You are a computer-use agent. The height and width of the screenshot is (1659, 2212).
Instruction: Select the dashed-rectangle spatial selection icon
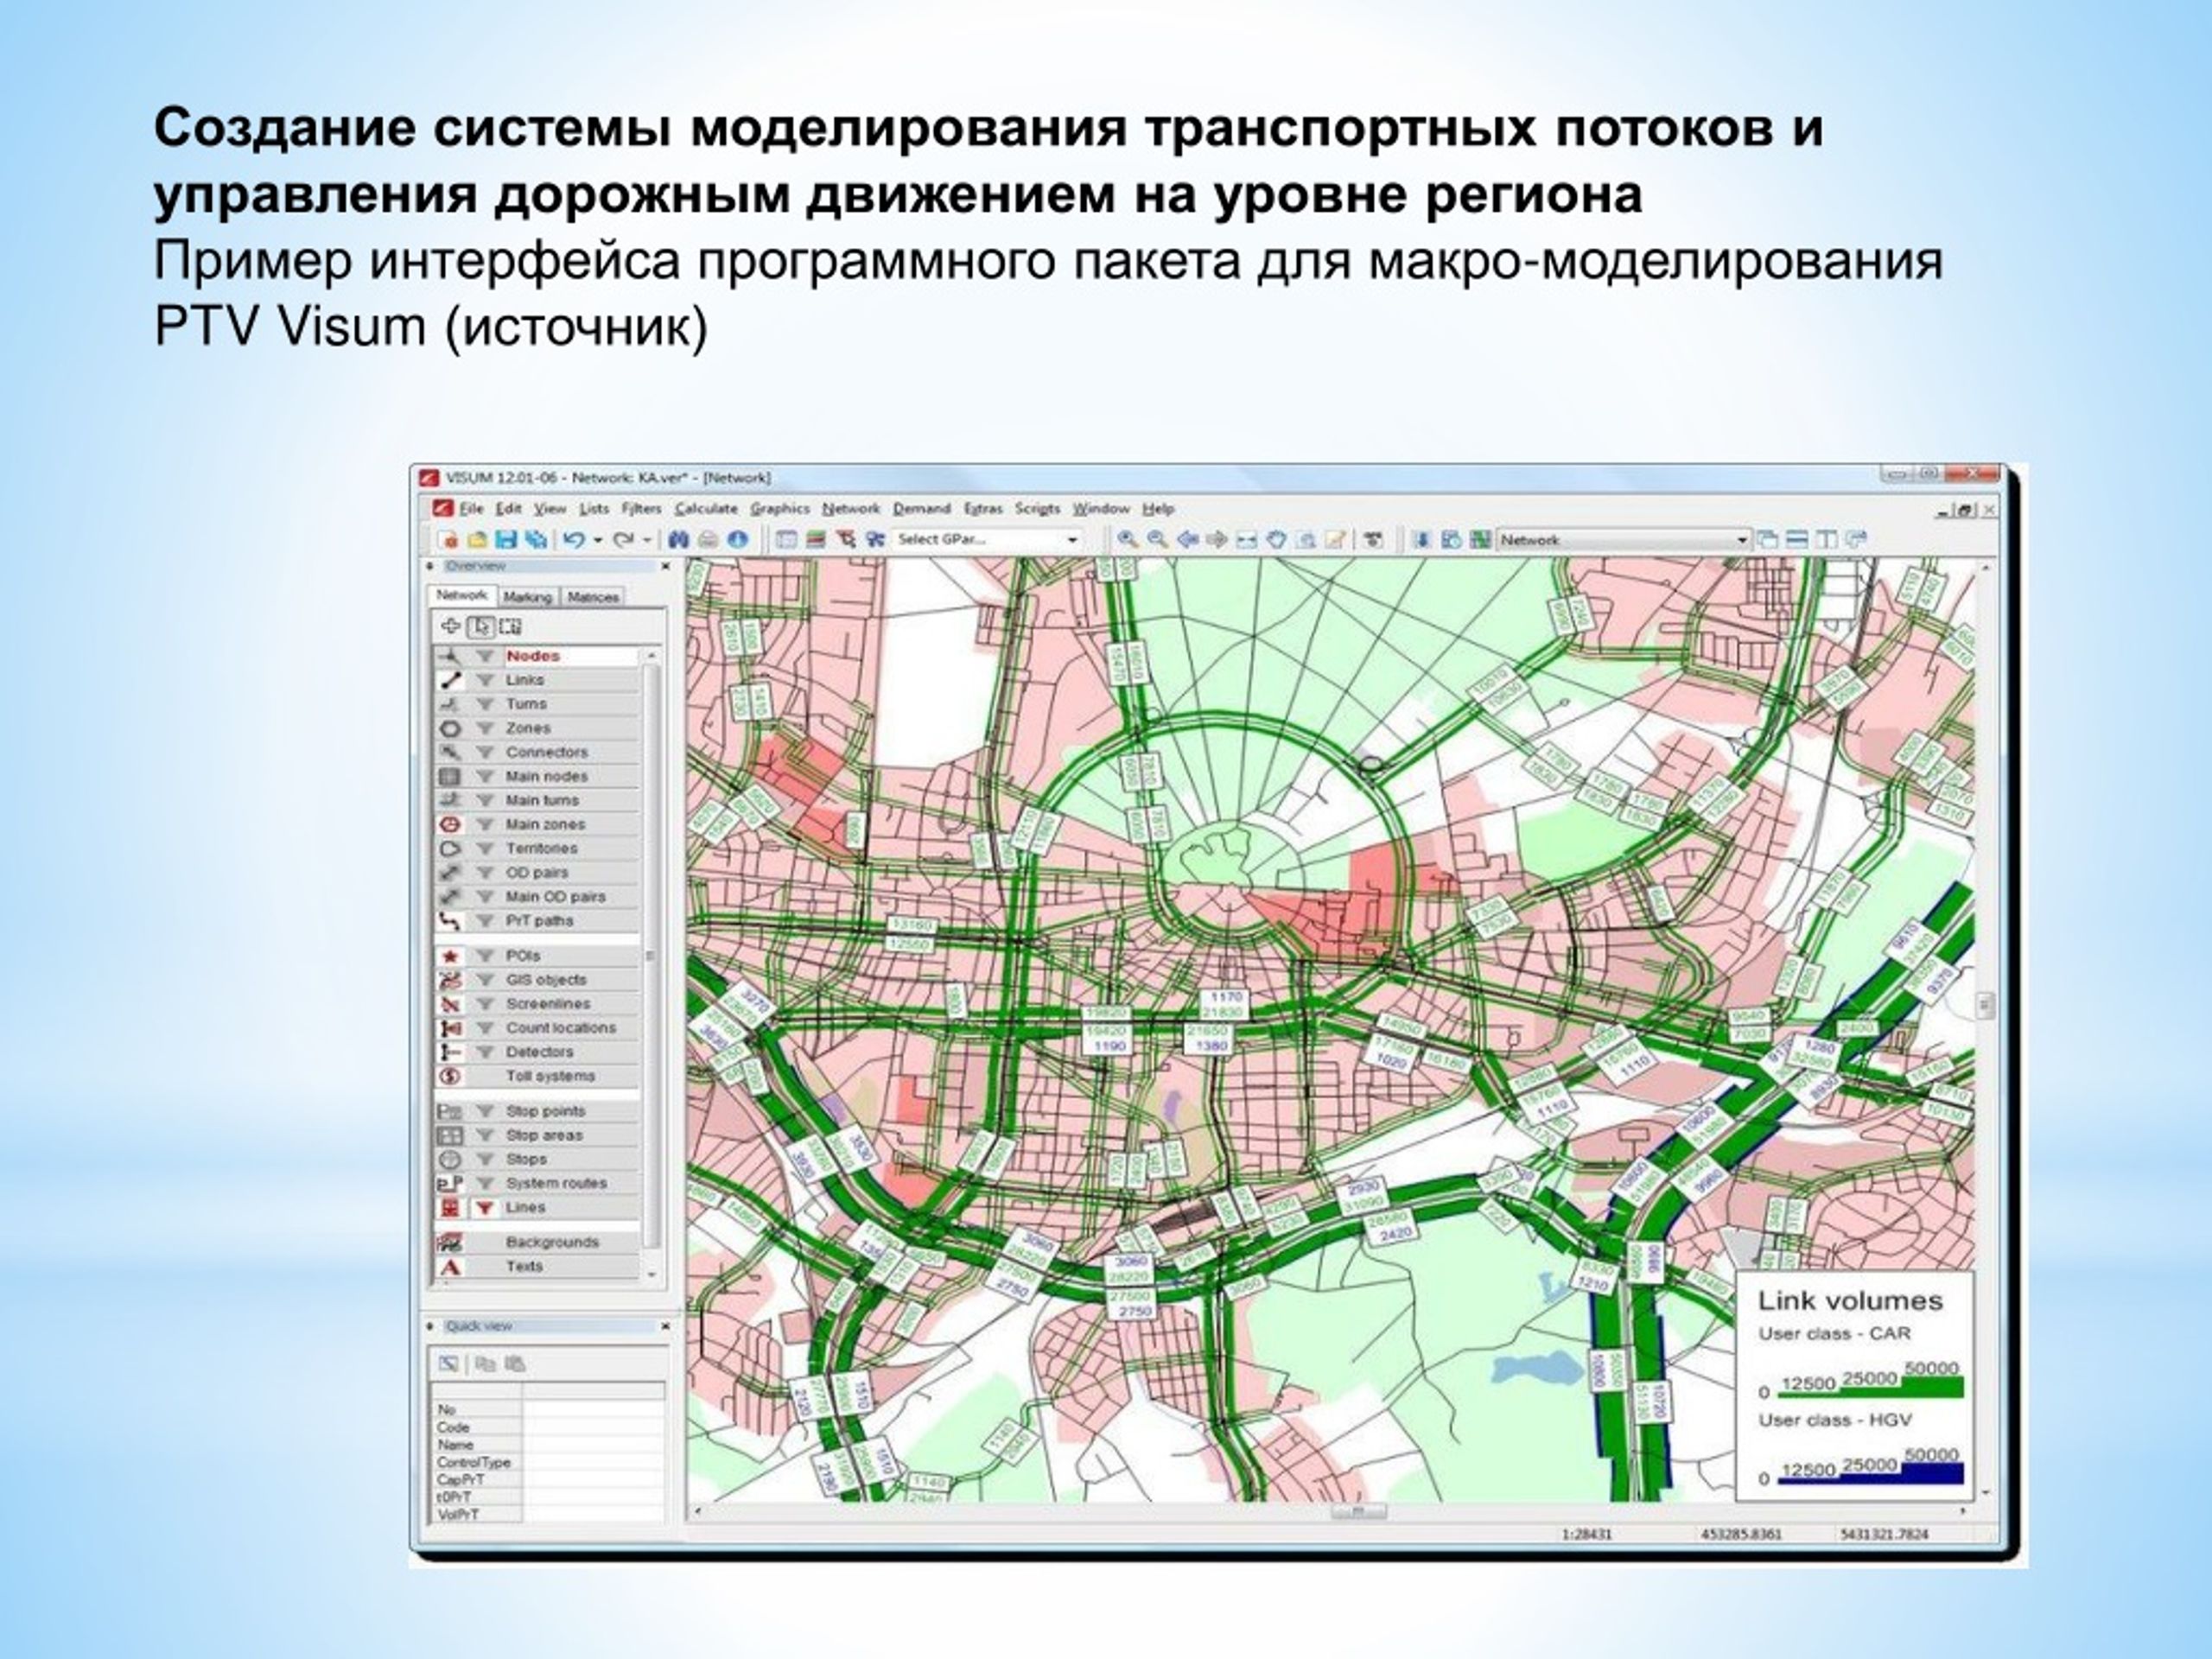(510, 627)
